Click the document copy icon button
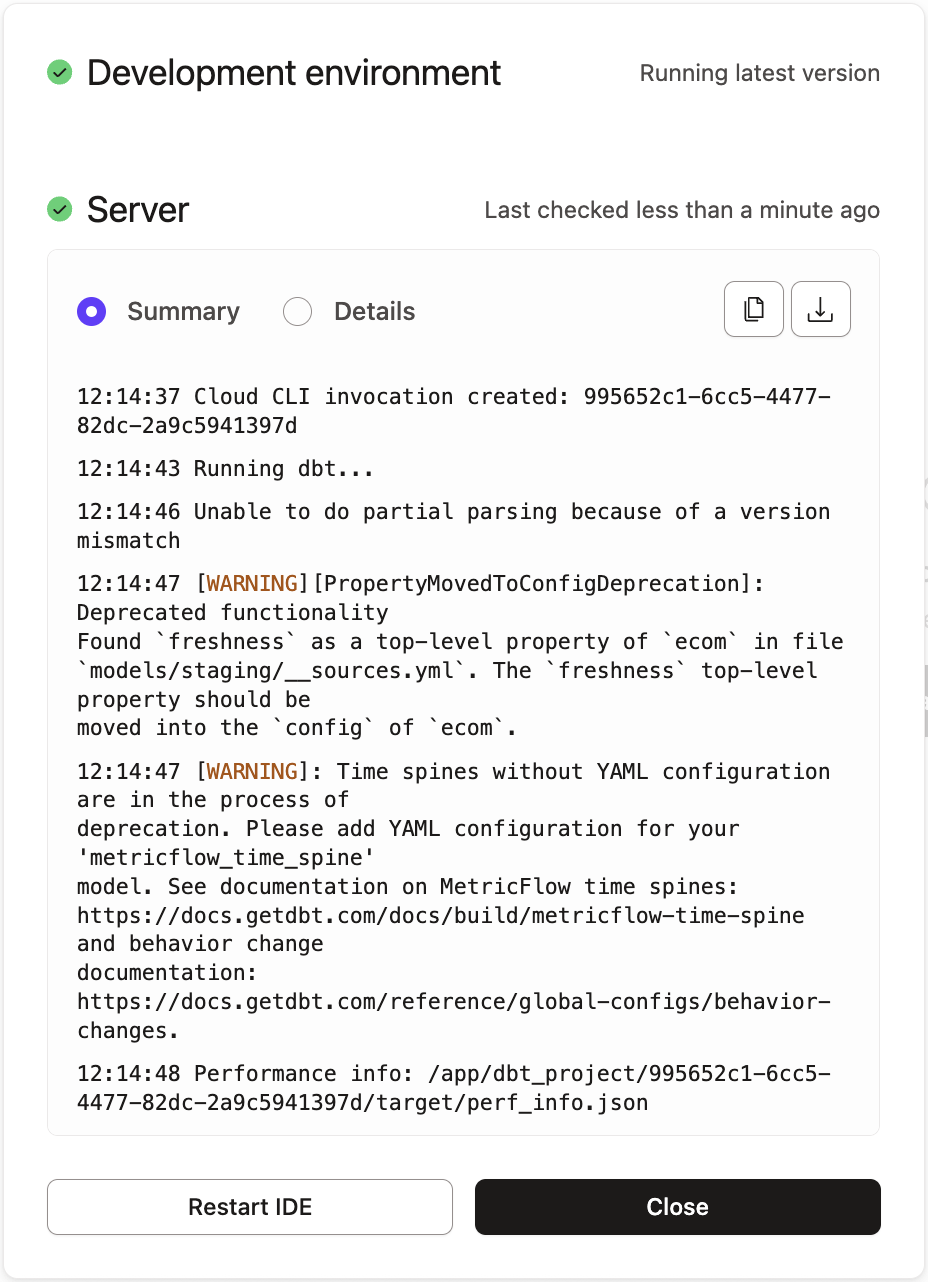Viewport: 928px width, 1282px height. click(x=754, y=309)
